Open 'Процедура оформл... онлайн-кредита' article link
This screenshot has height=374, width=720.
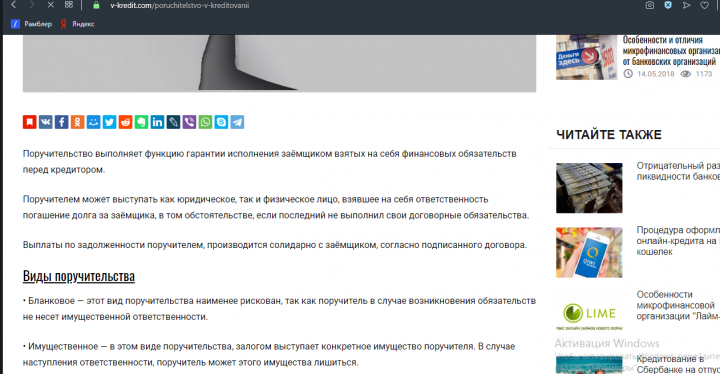(x=678, y=241)
